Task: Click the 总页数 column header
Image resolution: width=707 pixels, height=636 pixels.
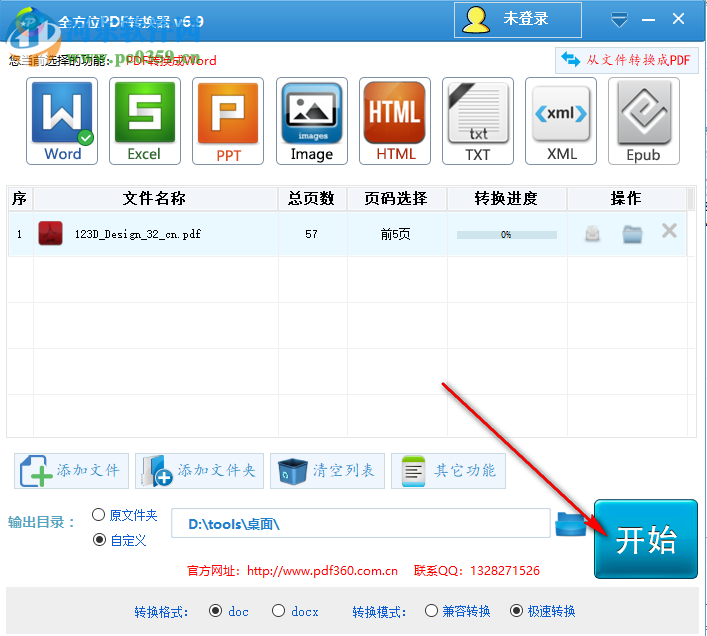Action: tap(312, 198)
